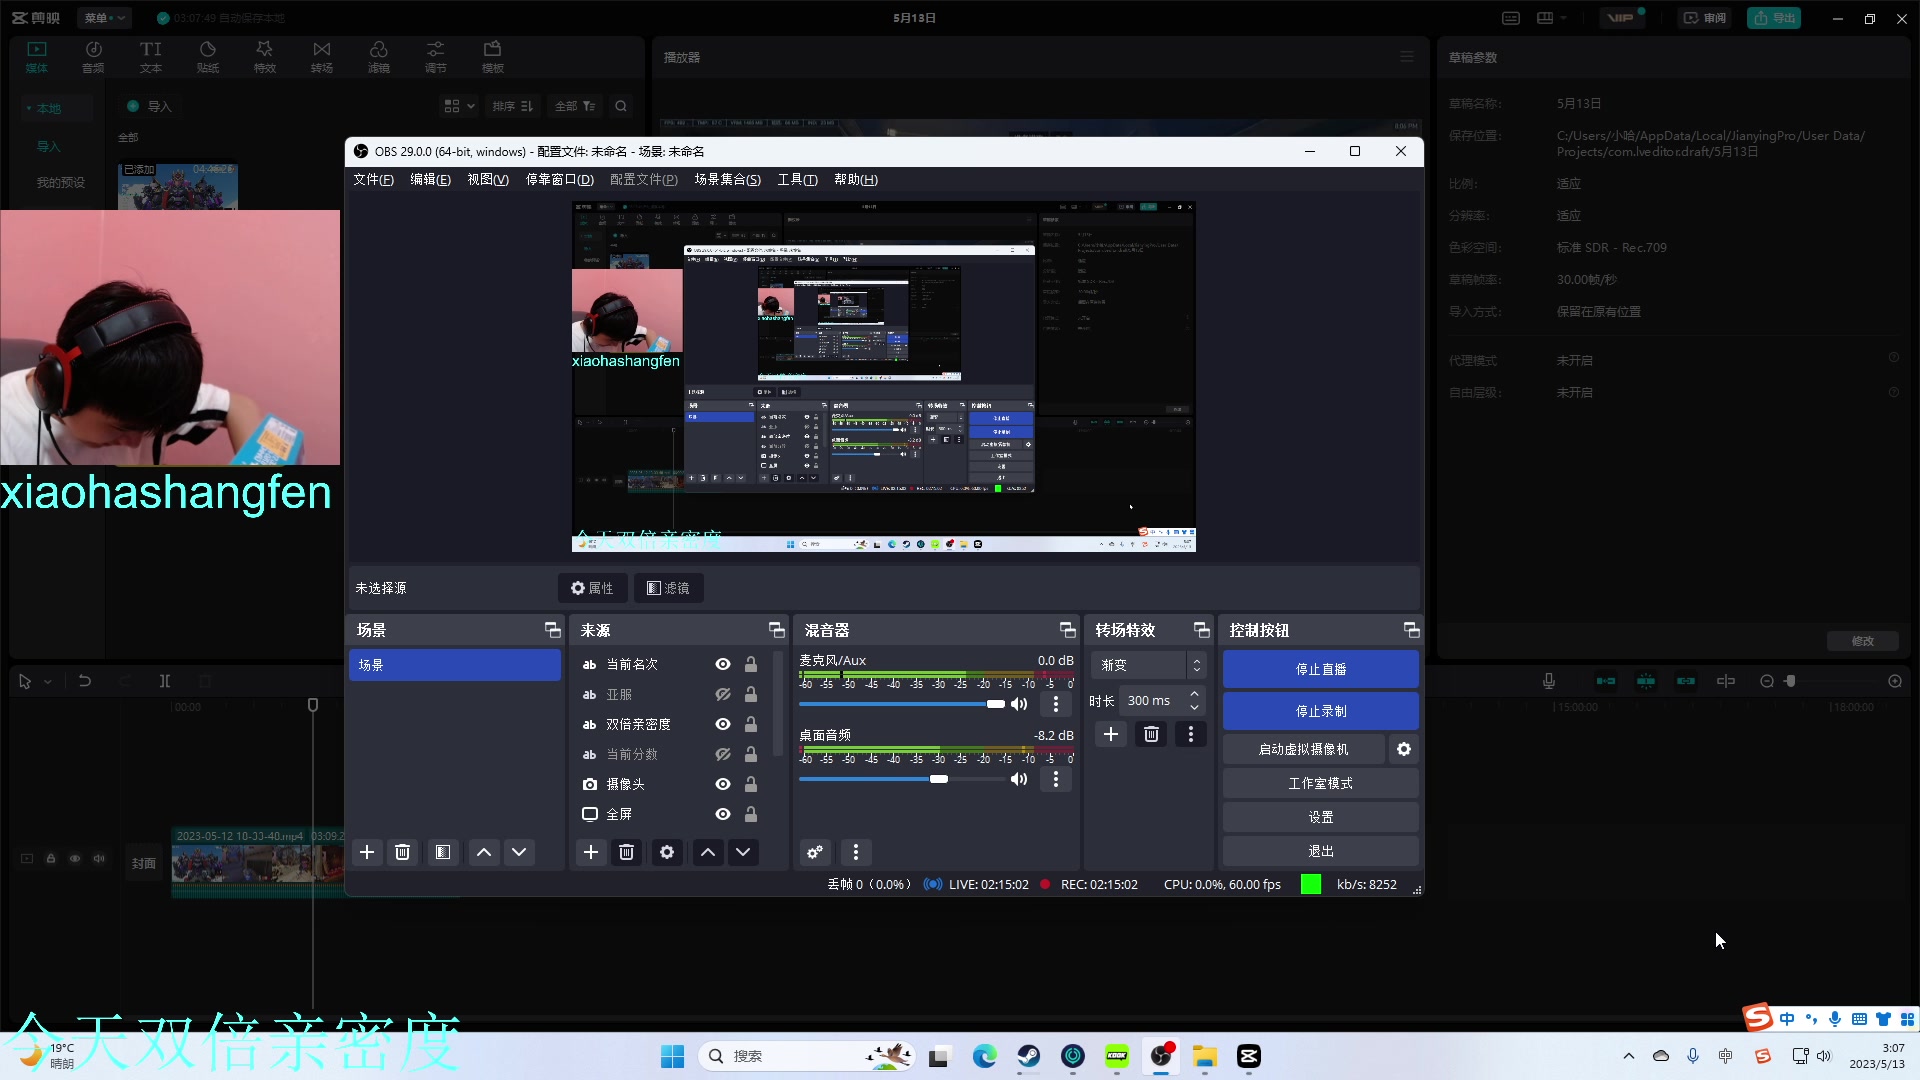Undock the 转场特效 panel

1201,630
